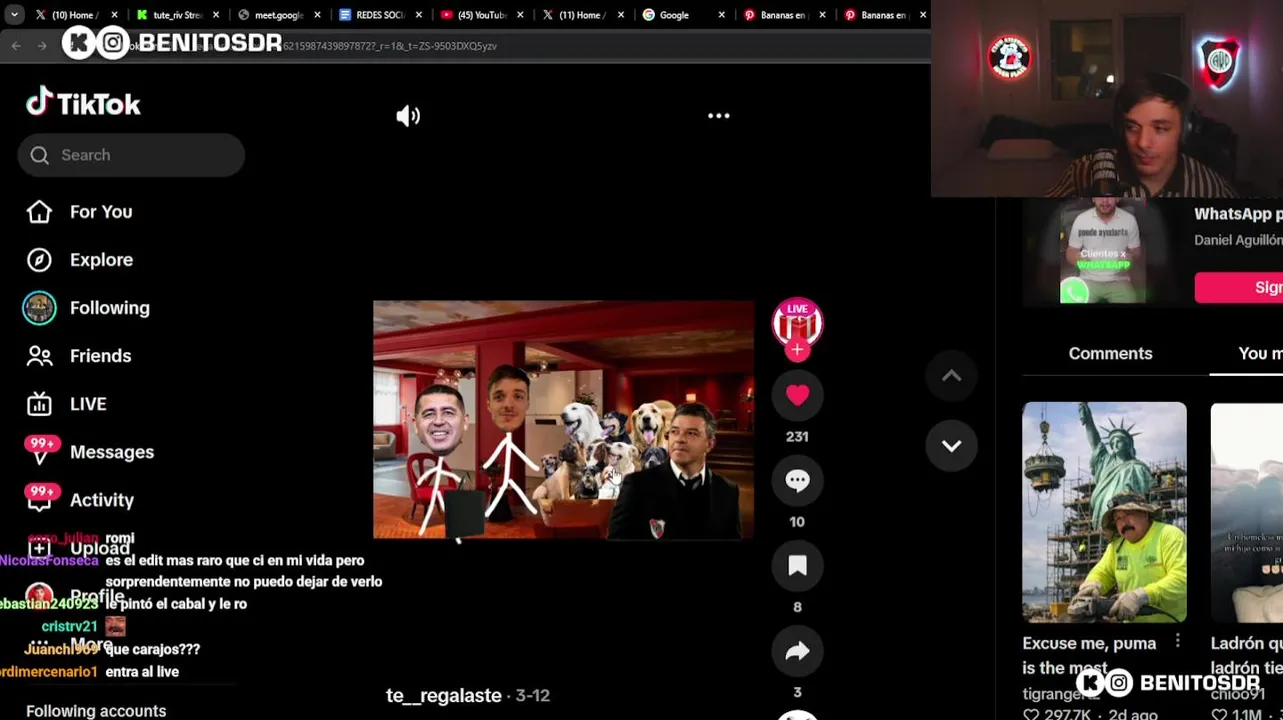Screen dimensions: 1283x720
Task: Open the browser tab search dropdown
Action: click(x=14, y=15)
